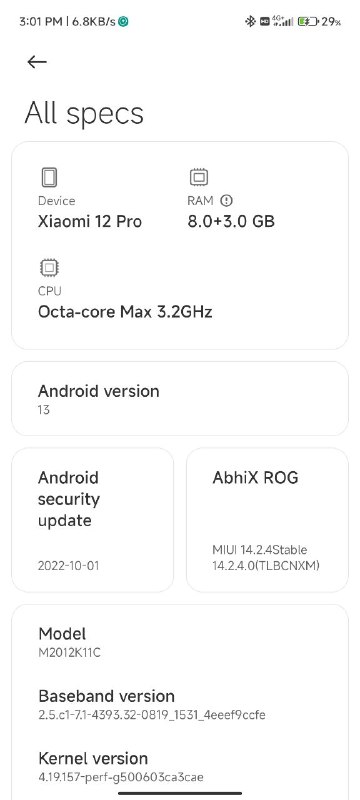Image resolution: width=360 pixels, height=800 pixels.
Task: Tap the 8.0+3.0 GB RAM value
Action: click(x=231, y=221)
